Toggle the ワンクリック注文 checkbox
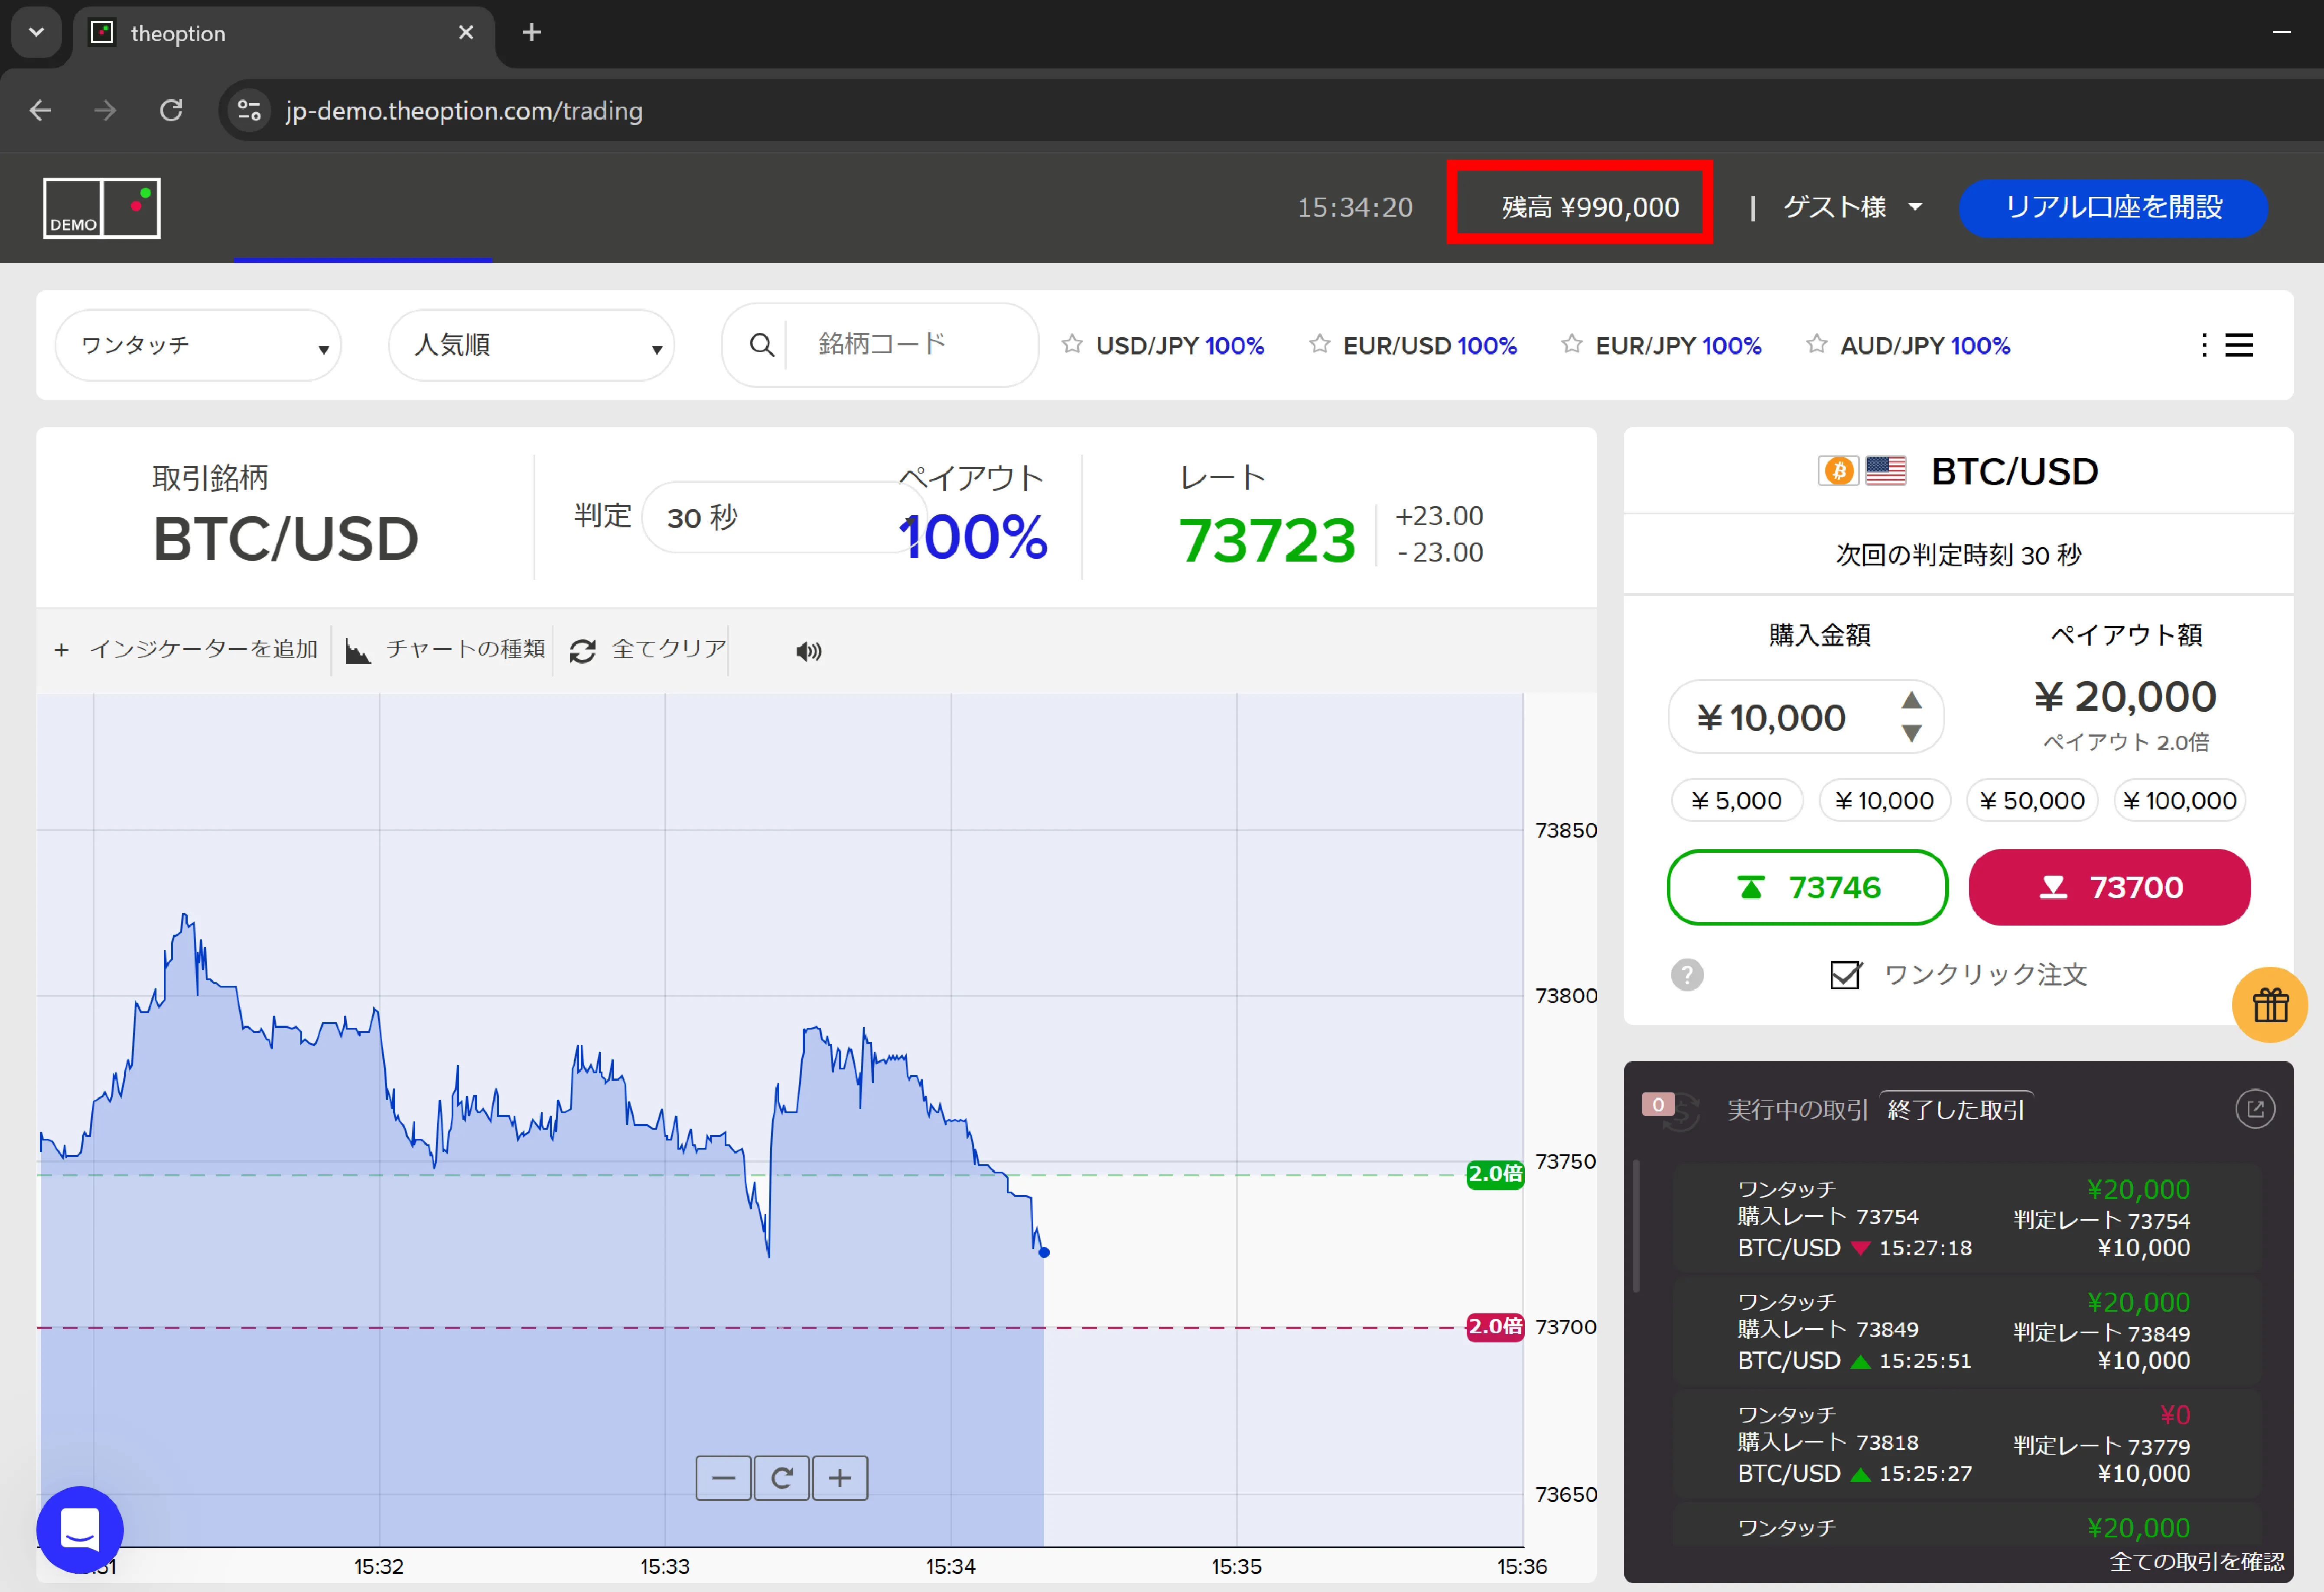 pyautogui.click(x=1845, y=975)
